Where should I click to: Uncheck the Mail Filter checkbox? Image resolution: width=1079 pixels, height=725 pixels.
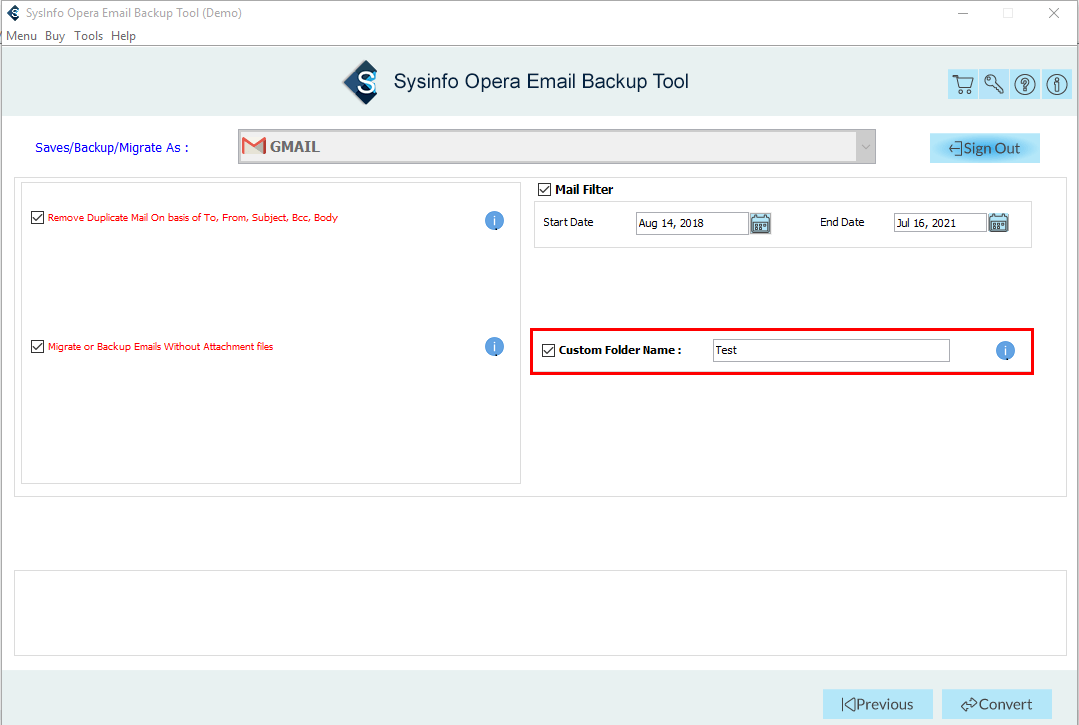[544, 189]
